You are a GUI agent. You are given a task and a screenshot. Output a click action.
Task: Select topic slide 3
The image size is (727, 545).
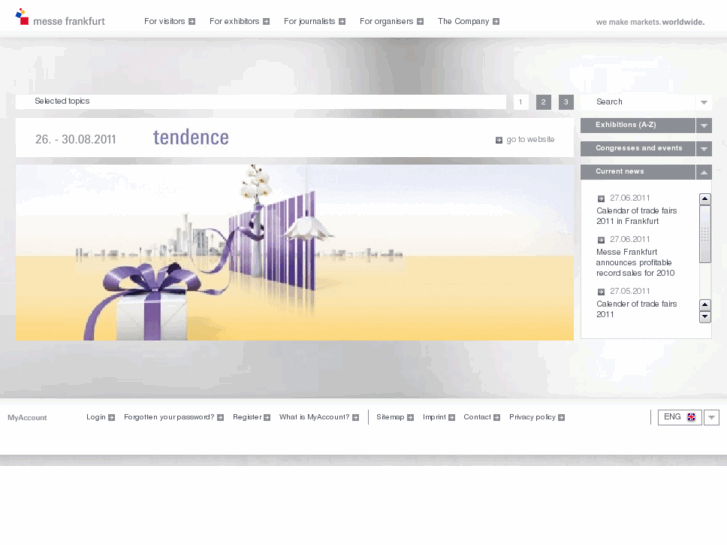566,102
